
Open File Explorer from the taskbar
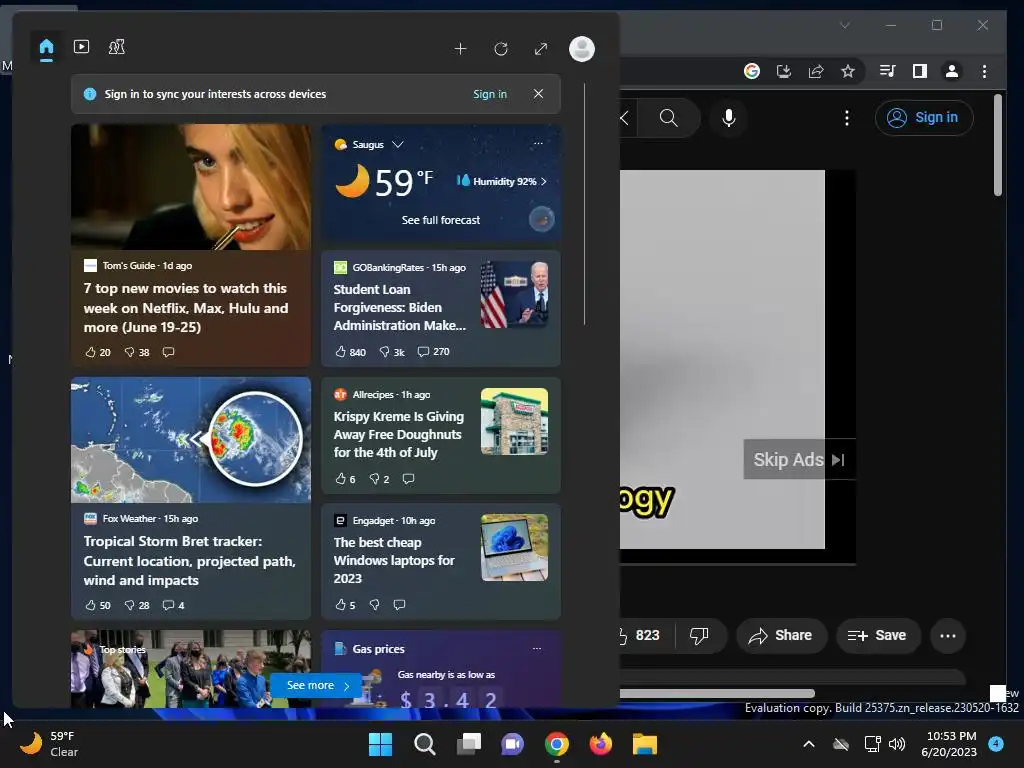(x=645, y=744)
